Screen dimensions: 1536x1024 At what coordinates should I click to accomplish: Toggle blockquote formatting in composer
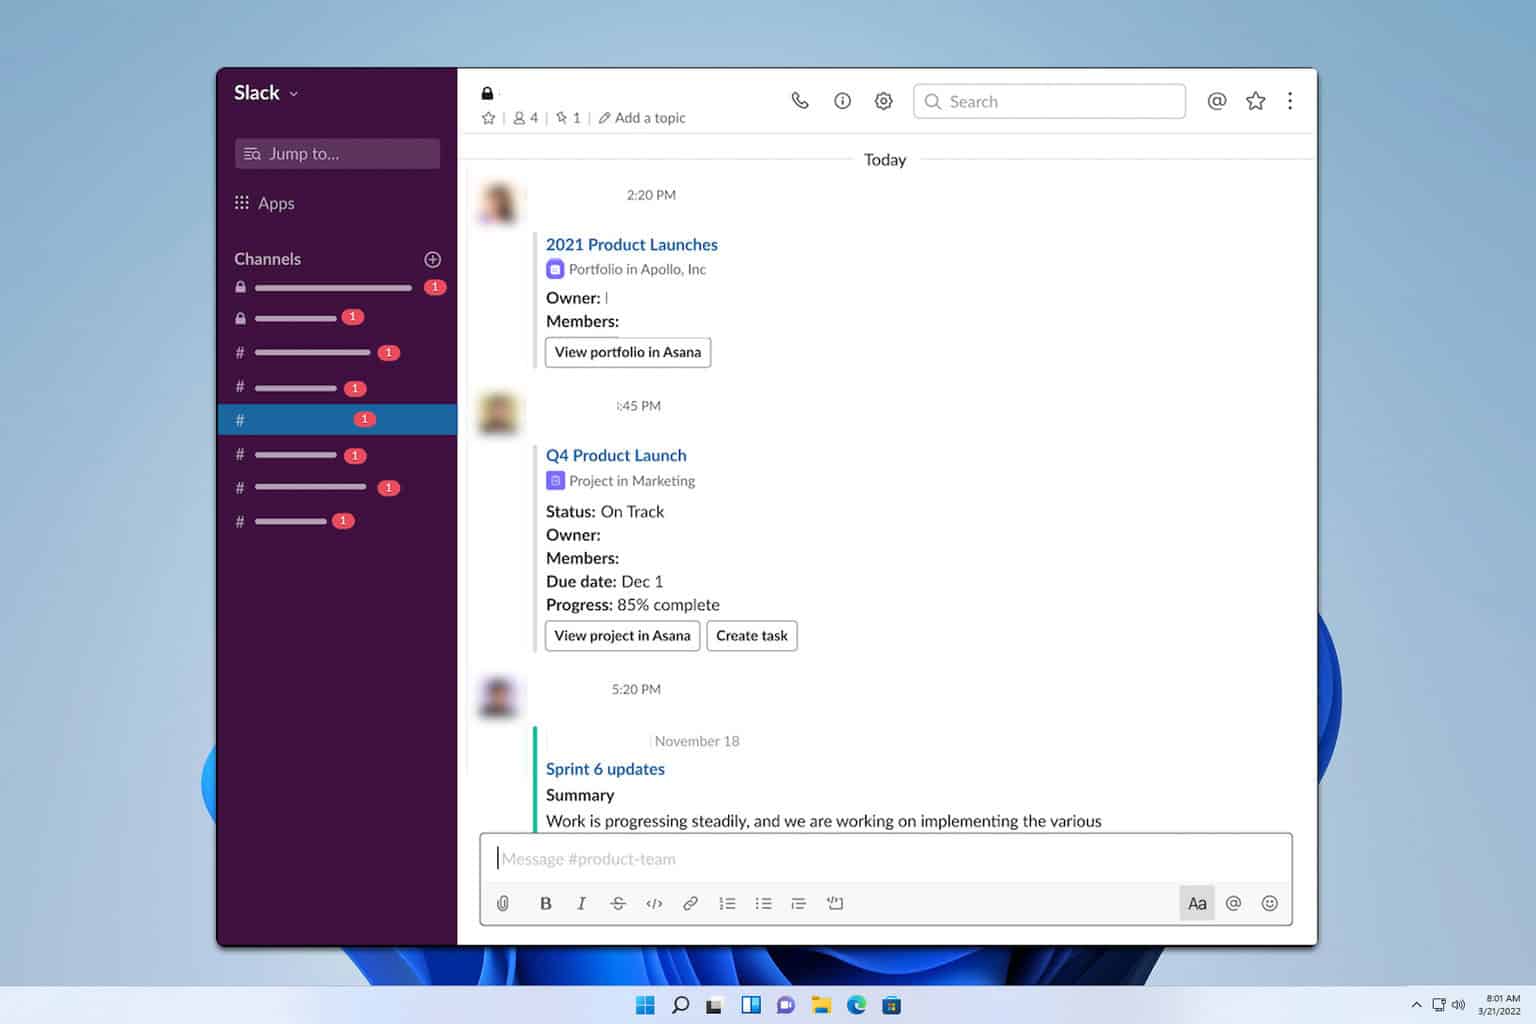pos(798,903)
